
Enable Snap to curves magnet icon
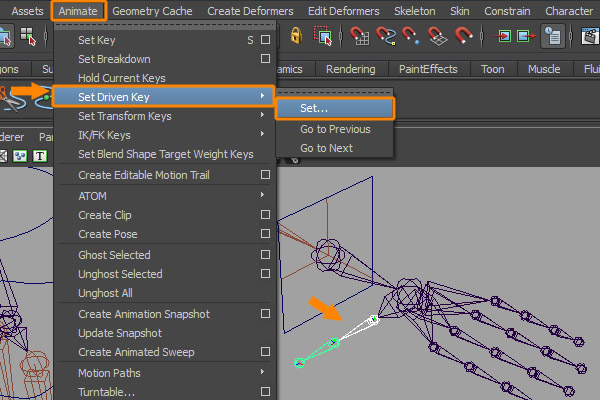385,37
